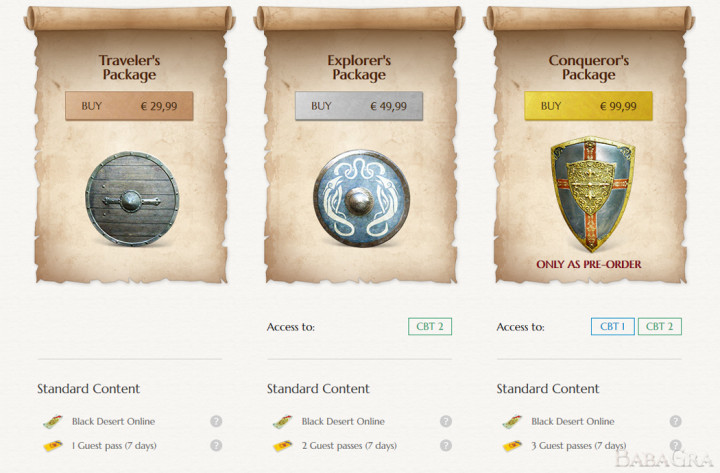
Task: Click '1 Guest pass (7 days)' text
Action: pyautogui.click(x=114, y=445)
